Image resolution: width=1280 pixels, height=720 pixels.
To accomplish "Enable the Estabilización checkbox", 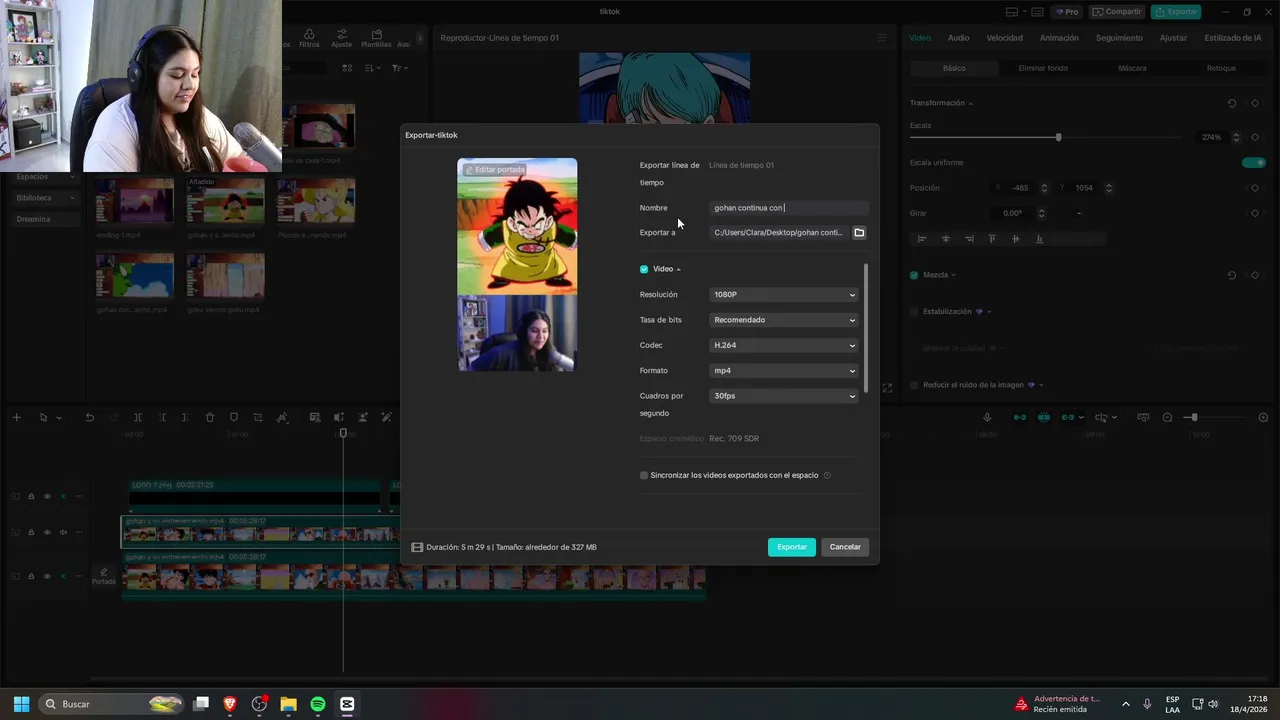I will 914,312.
